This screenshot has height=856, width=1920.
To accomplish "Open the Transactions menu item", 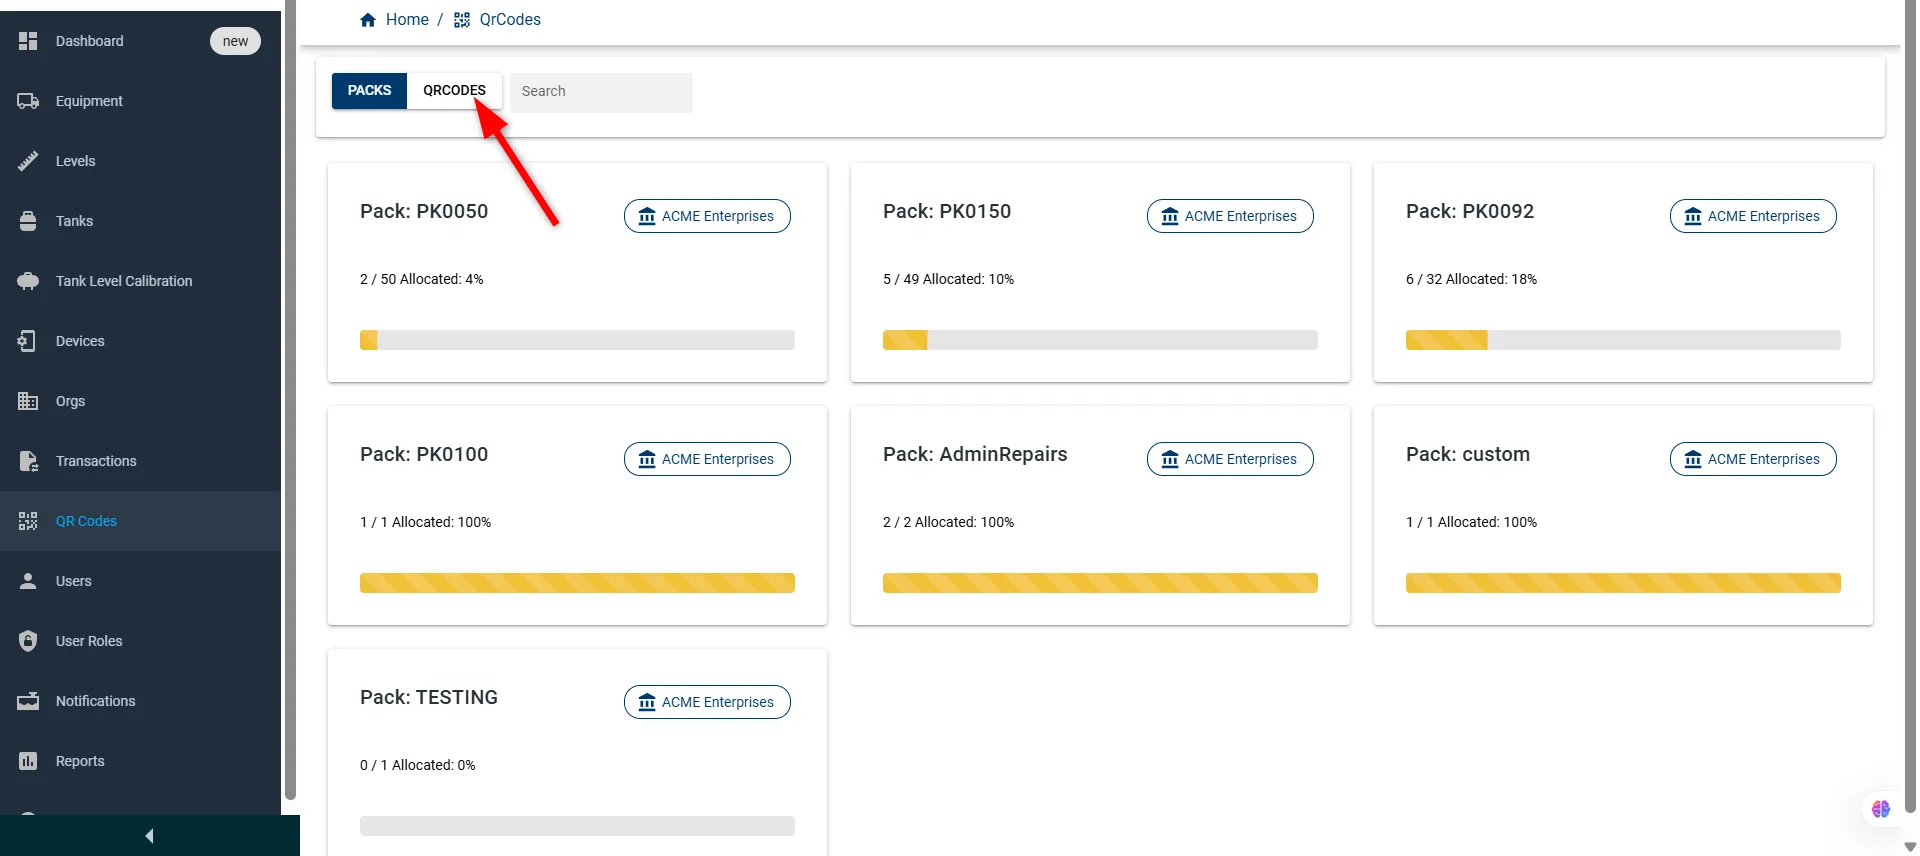I will pos(140,461).
